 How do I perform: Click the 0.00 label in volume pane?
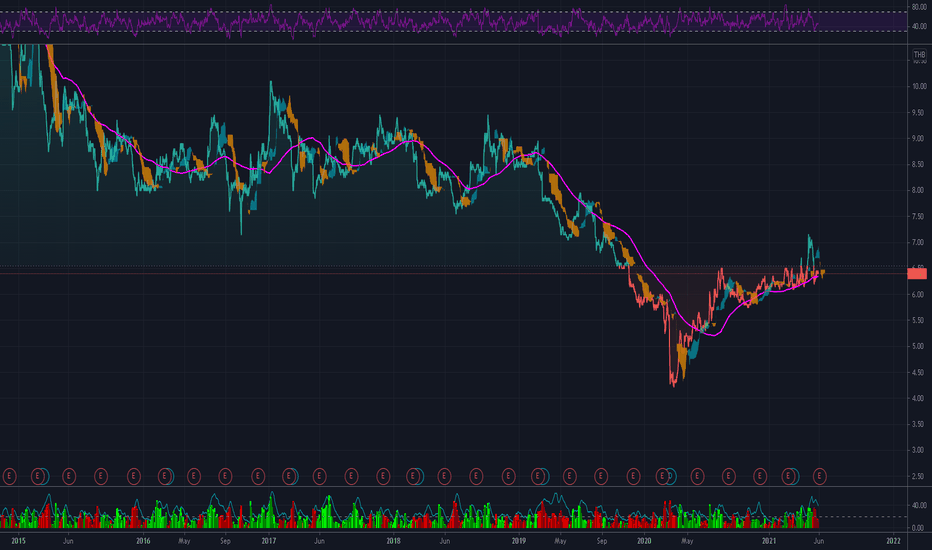pyautogui.click(x=918, y=528)
